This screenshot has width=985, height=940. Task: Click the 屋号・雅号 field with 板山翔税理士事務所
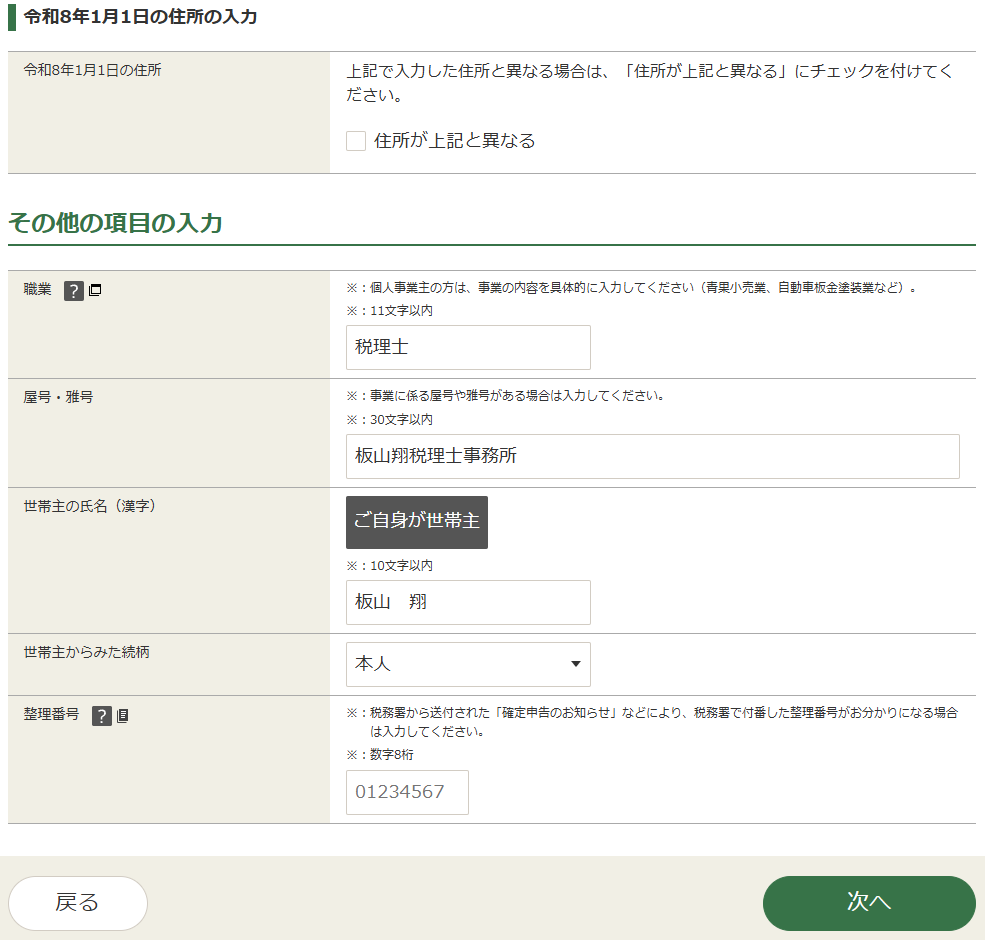(652, 456)
